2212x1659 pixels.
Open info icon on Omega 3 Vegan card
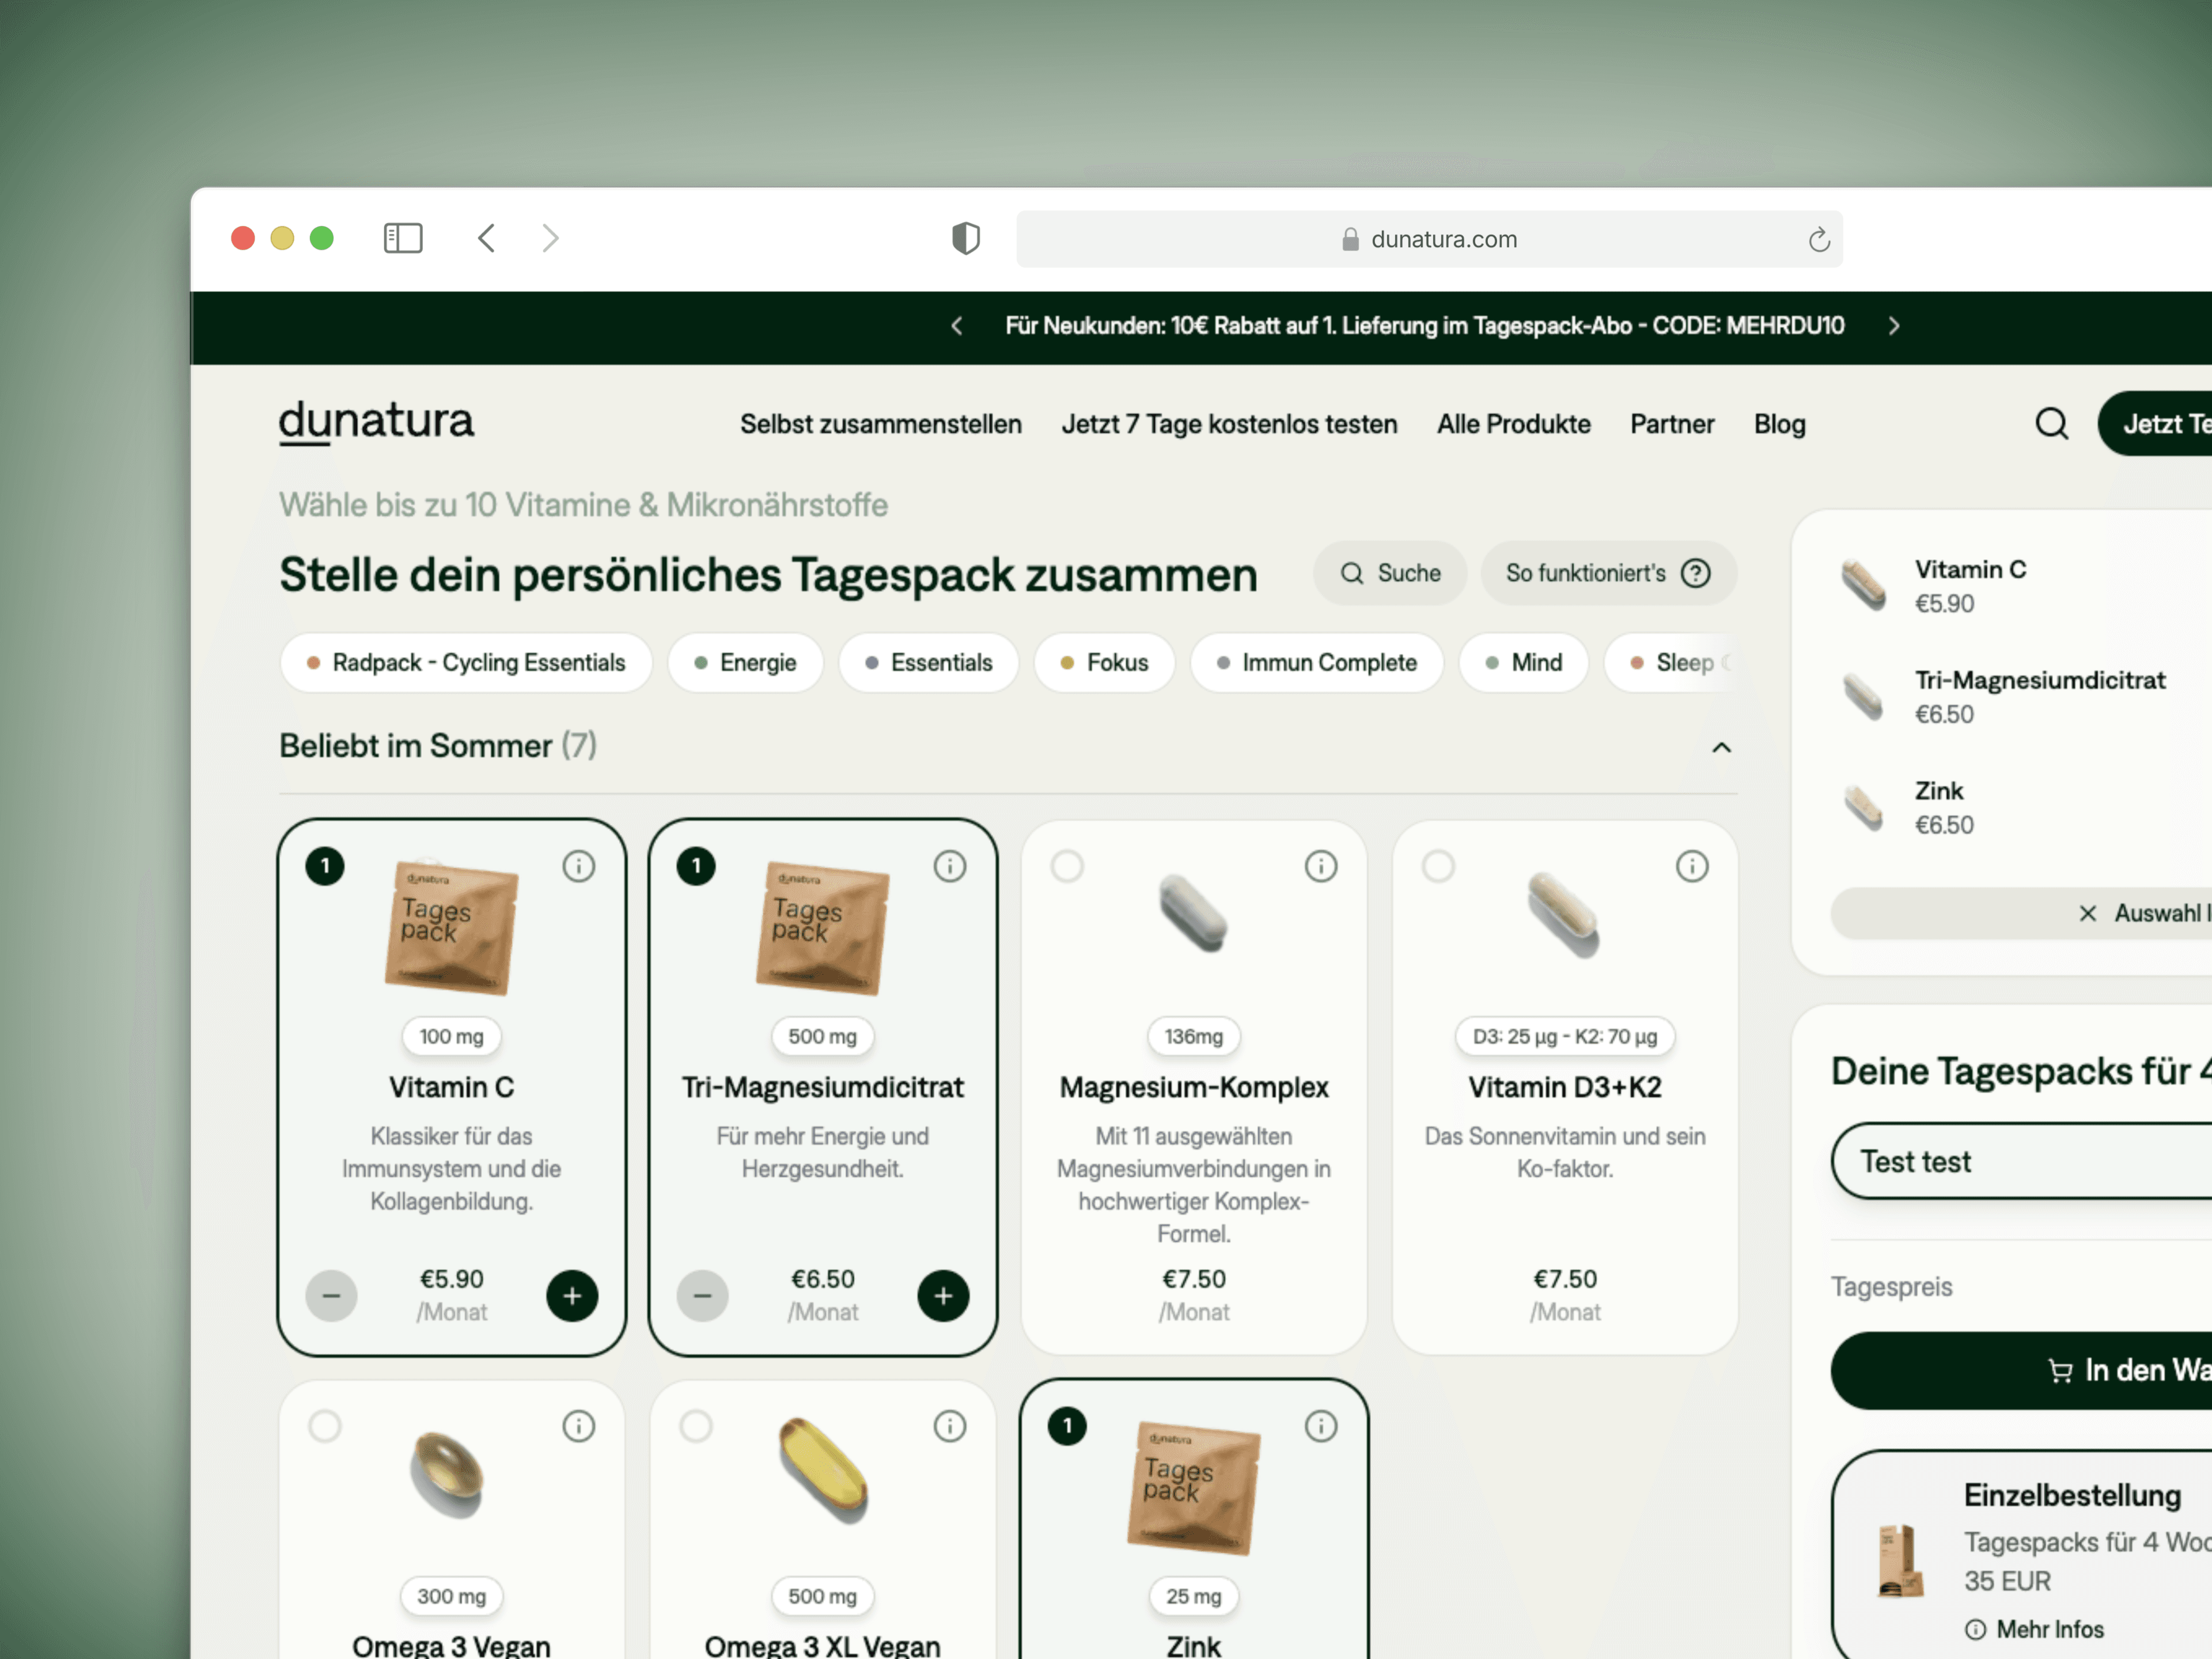(x=578, y=1426)
